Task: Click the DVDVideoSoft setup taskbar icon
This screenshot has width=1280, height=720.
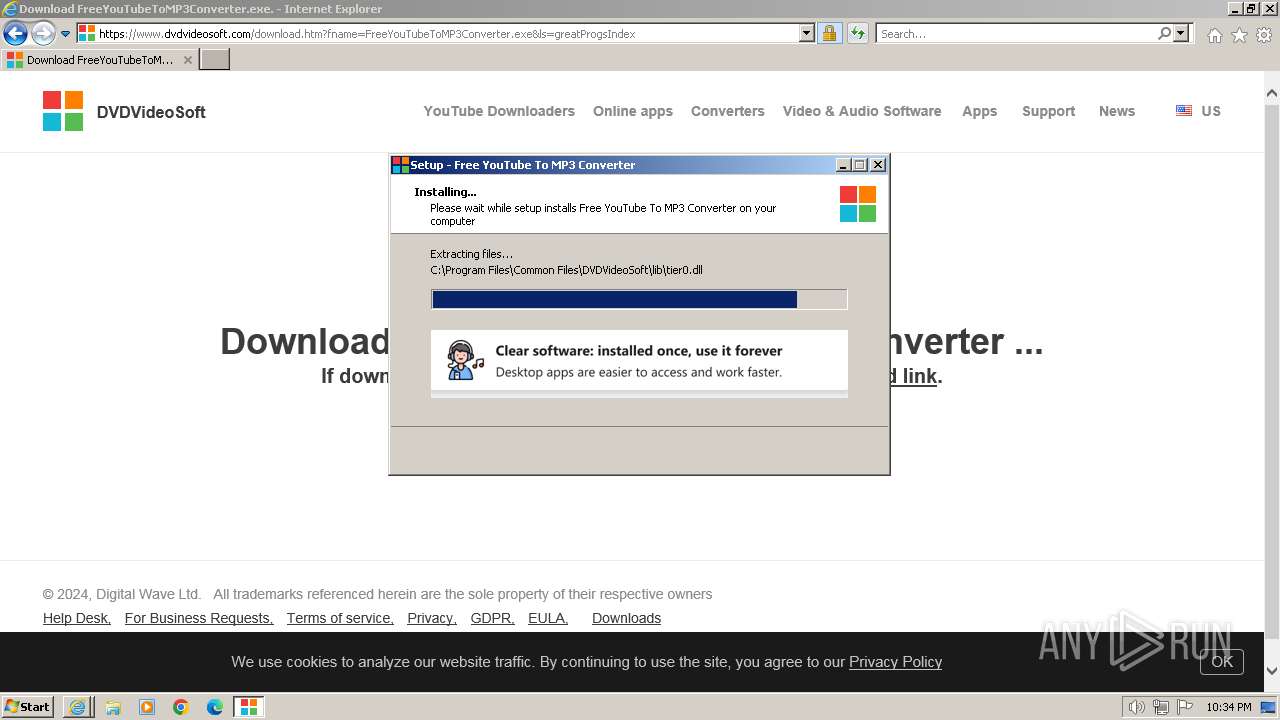Action: [249, 707]
